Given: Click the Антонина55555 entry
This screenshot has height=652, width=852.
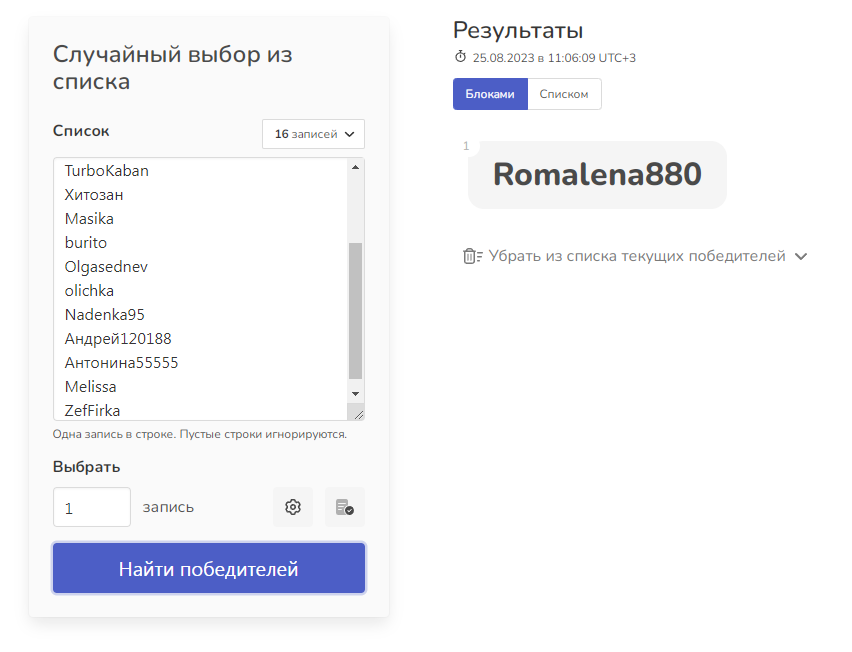Looking at the screenshot, I should (121, 362).
